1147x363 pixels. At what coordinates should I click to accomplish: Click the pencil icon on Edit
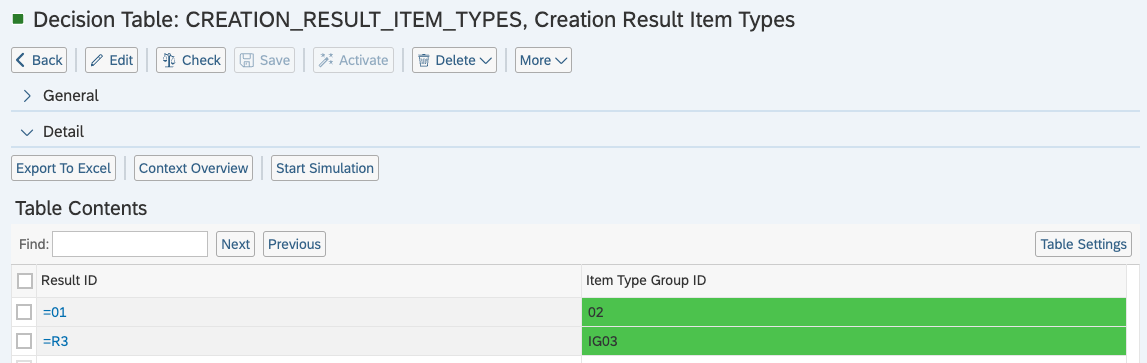pyautogui.click(x=97, y=60)
